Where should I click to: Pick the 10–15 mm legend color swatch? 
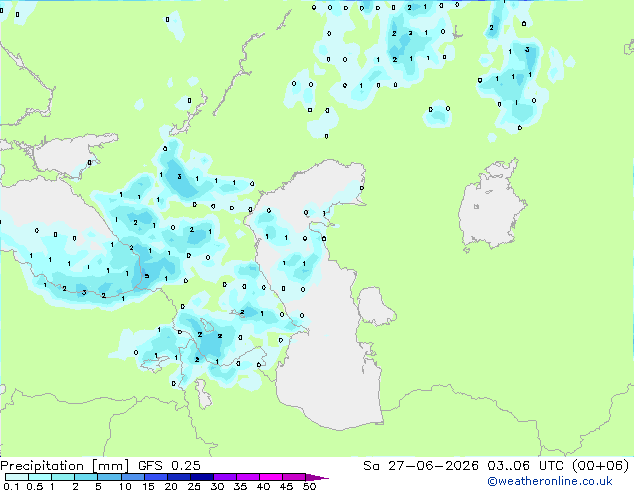tap(132, 477)
